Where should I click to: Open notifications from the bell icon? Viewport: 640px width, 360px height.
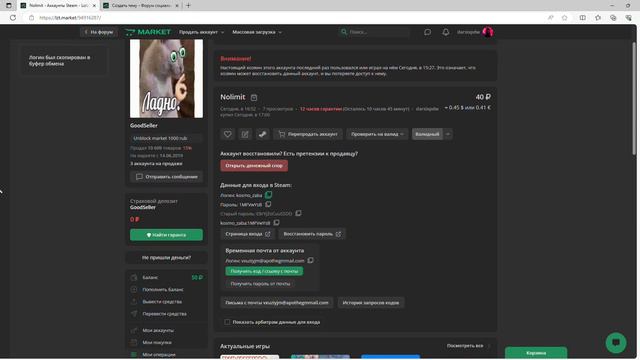(x=446, y=32)
